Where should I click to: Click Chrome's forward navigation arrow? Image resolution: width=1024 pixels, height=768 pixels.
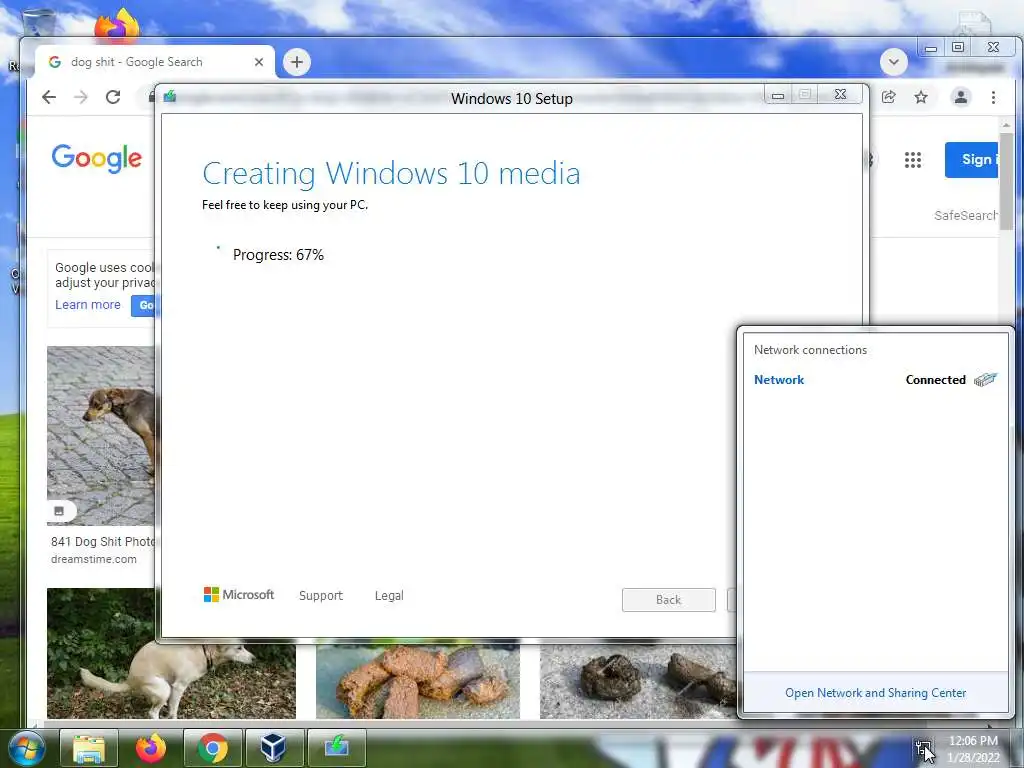[80, 97]
